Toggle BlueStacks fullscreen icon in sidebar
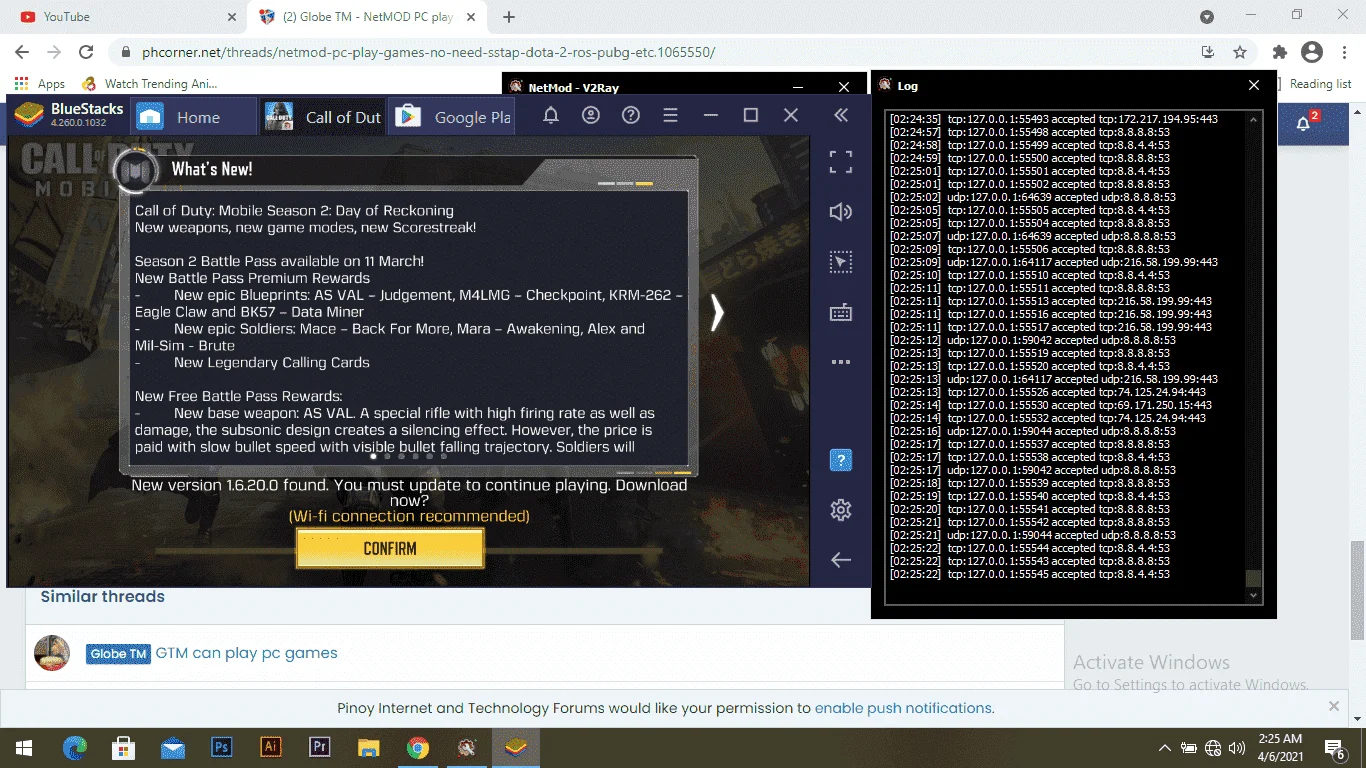Viewport: 1366px width, 768px height. (x=841, y=162)
